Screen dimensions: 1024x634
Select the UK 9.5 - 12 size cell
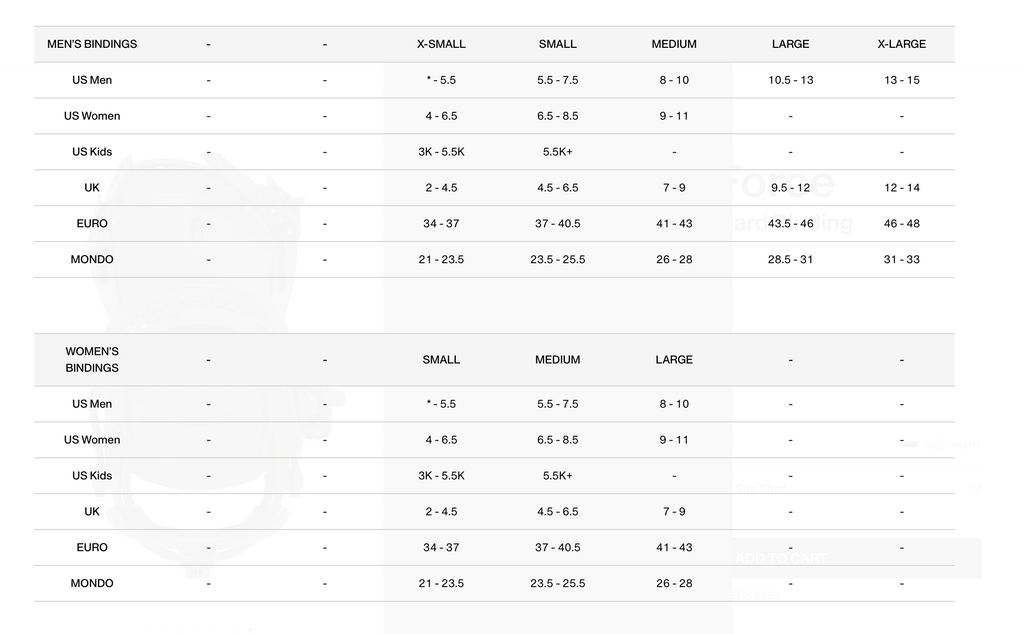pos(790,188)
